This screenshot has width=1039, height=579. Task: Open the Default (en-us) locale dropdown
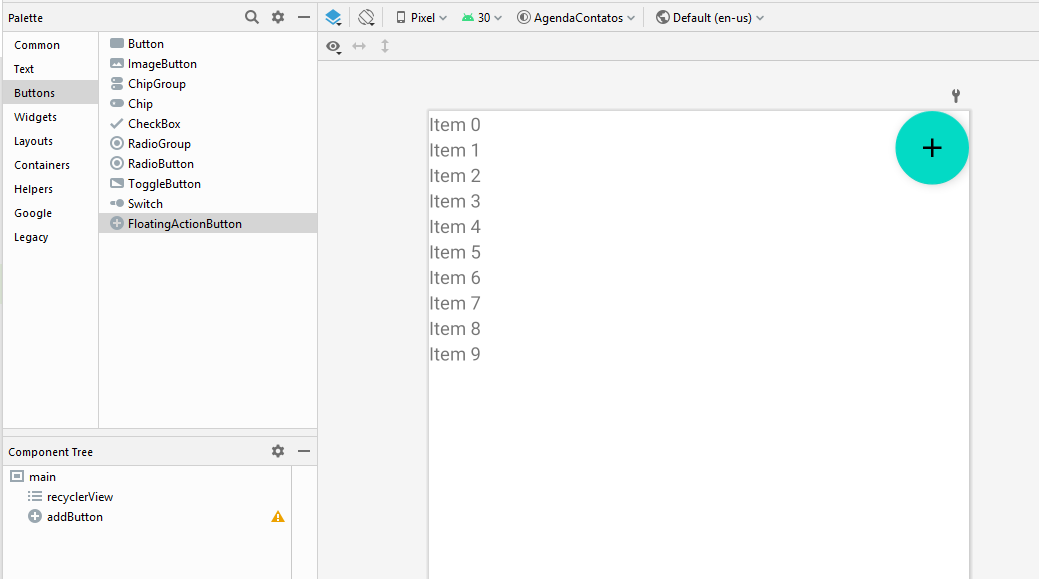click(x=710, y=18)
